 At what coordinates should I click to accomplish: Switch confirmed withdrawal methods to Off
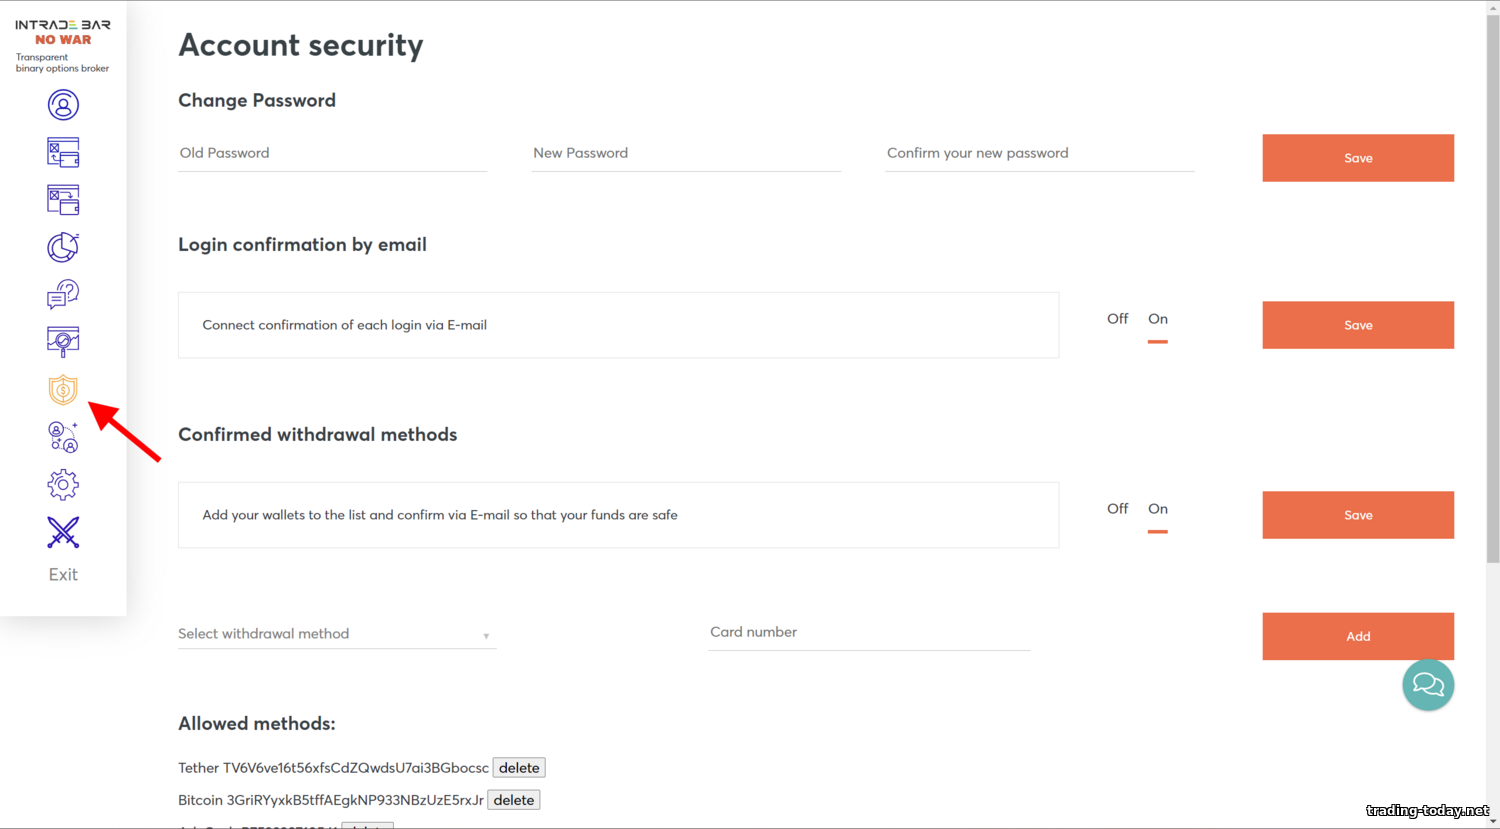pyautogui.click(x=1117, y=509)
